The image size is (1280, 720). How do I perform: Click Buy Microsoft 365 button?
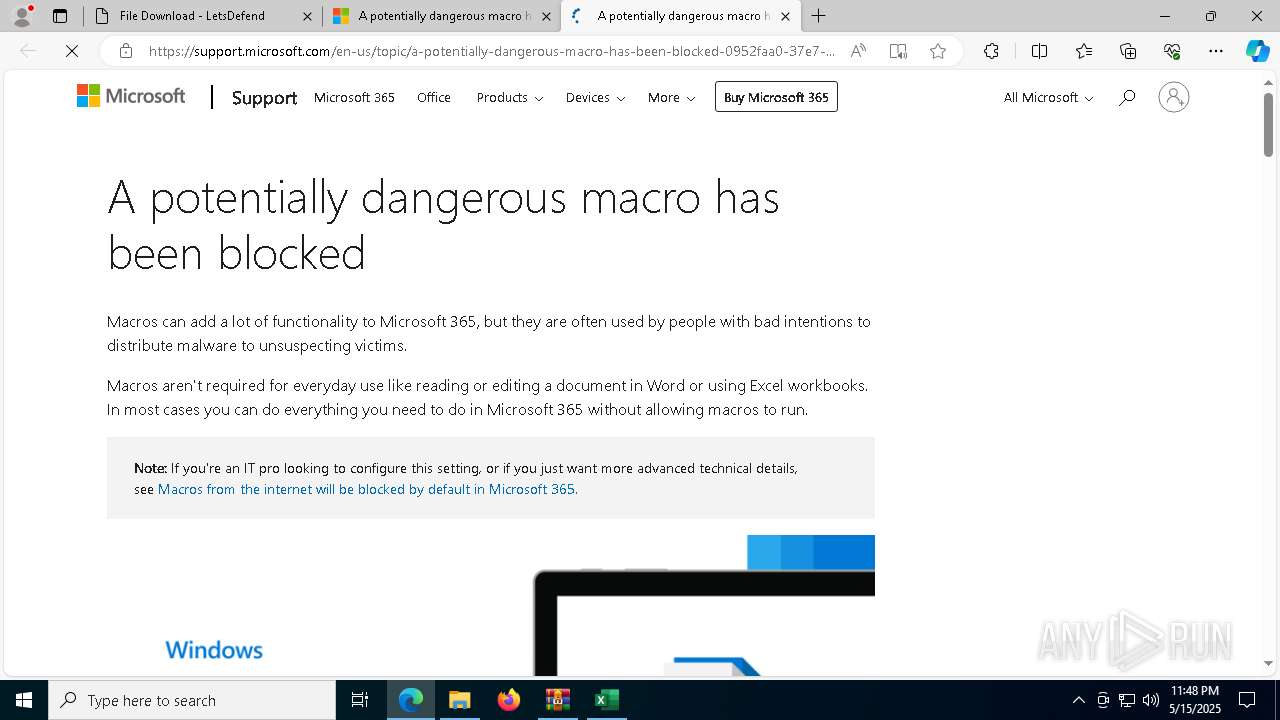click(x=776, y=97)
